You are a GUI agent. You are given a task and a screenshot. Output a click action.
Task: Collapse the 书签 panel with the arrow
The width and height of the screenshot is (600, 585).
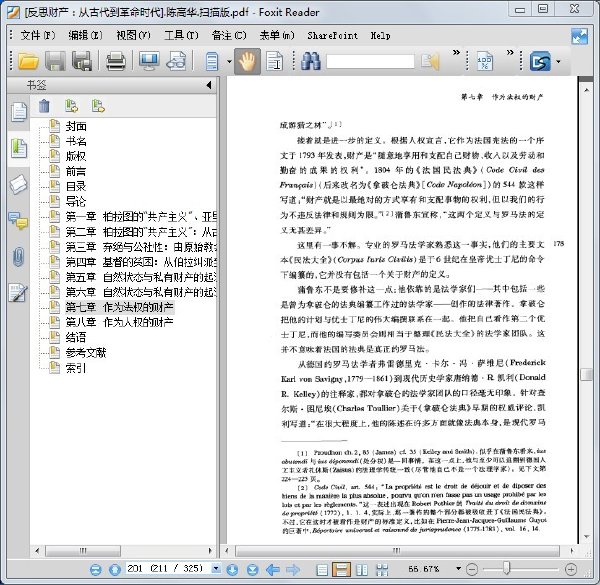209,85
